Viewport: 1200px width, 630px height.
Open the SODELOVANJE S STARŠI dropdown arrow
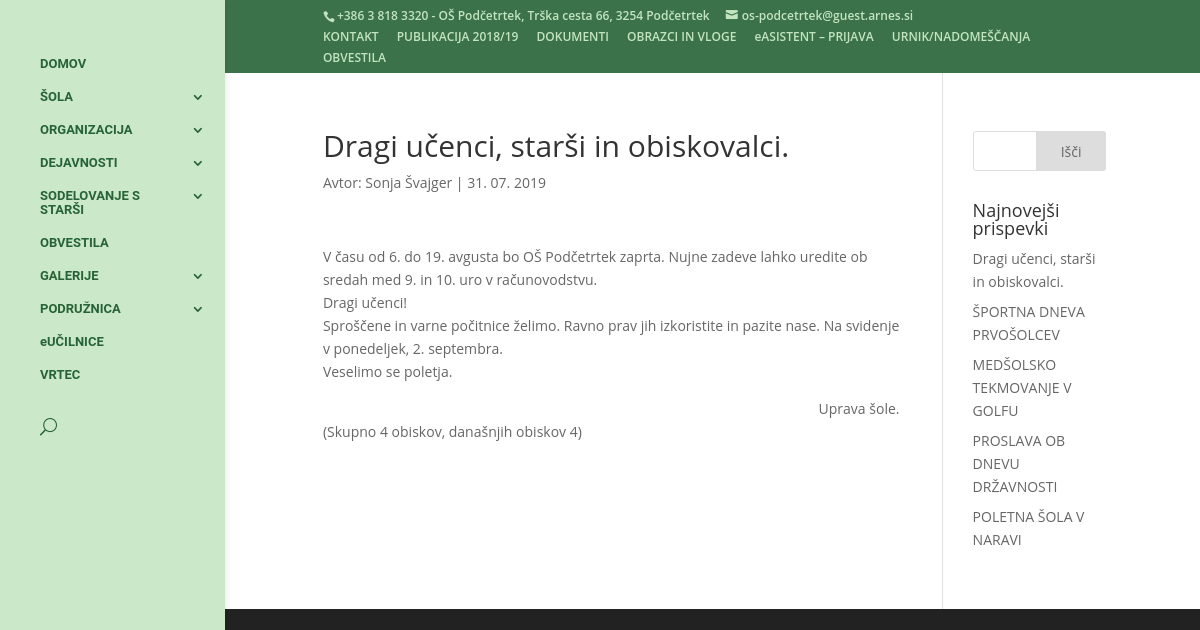(x=198, y=196)
